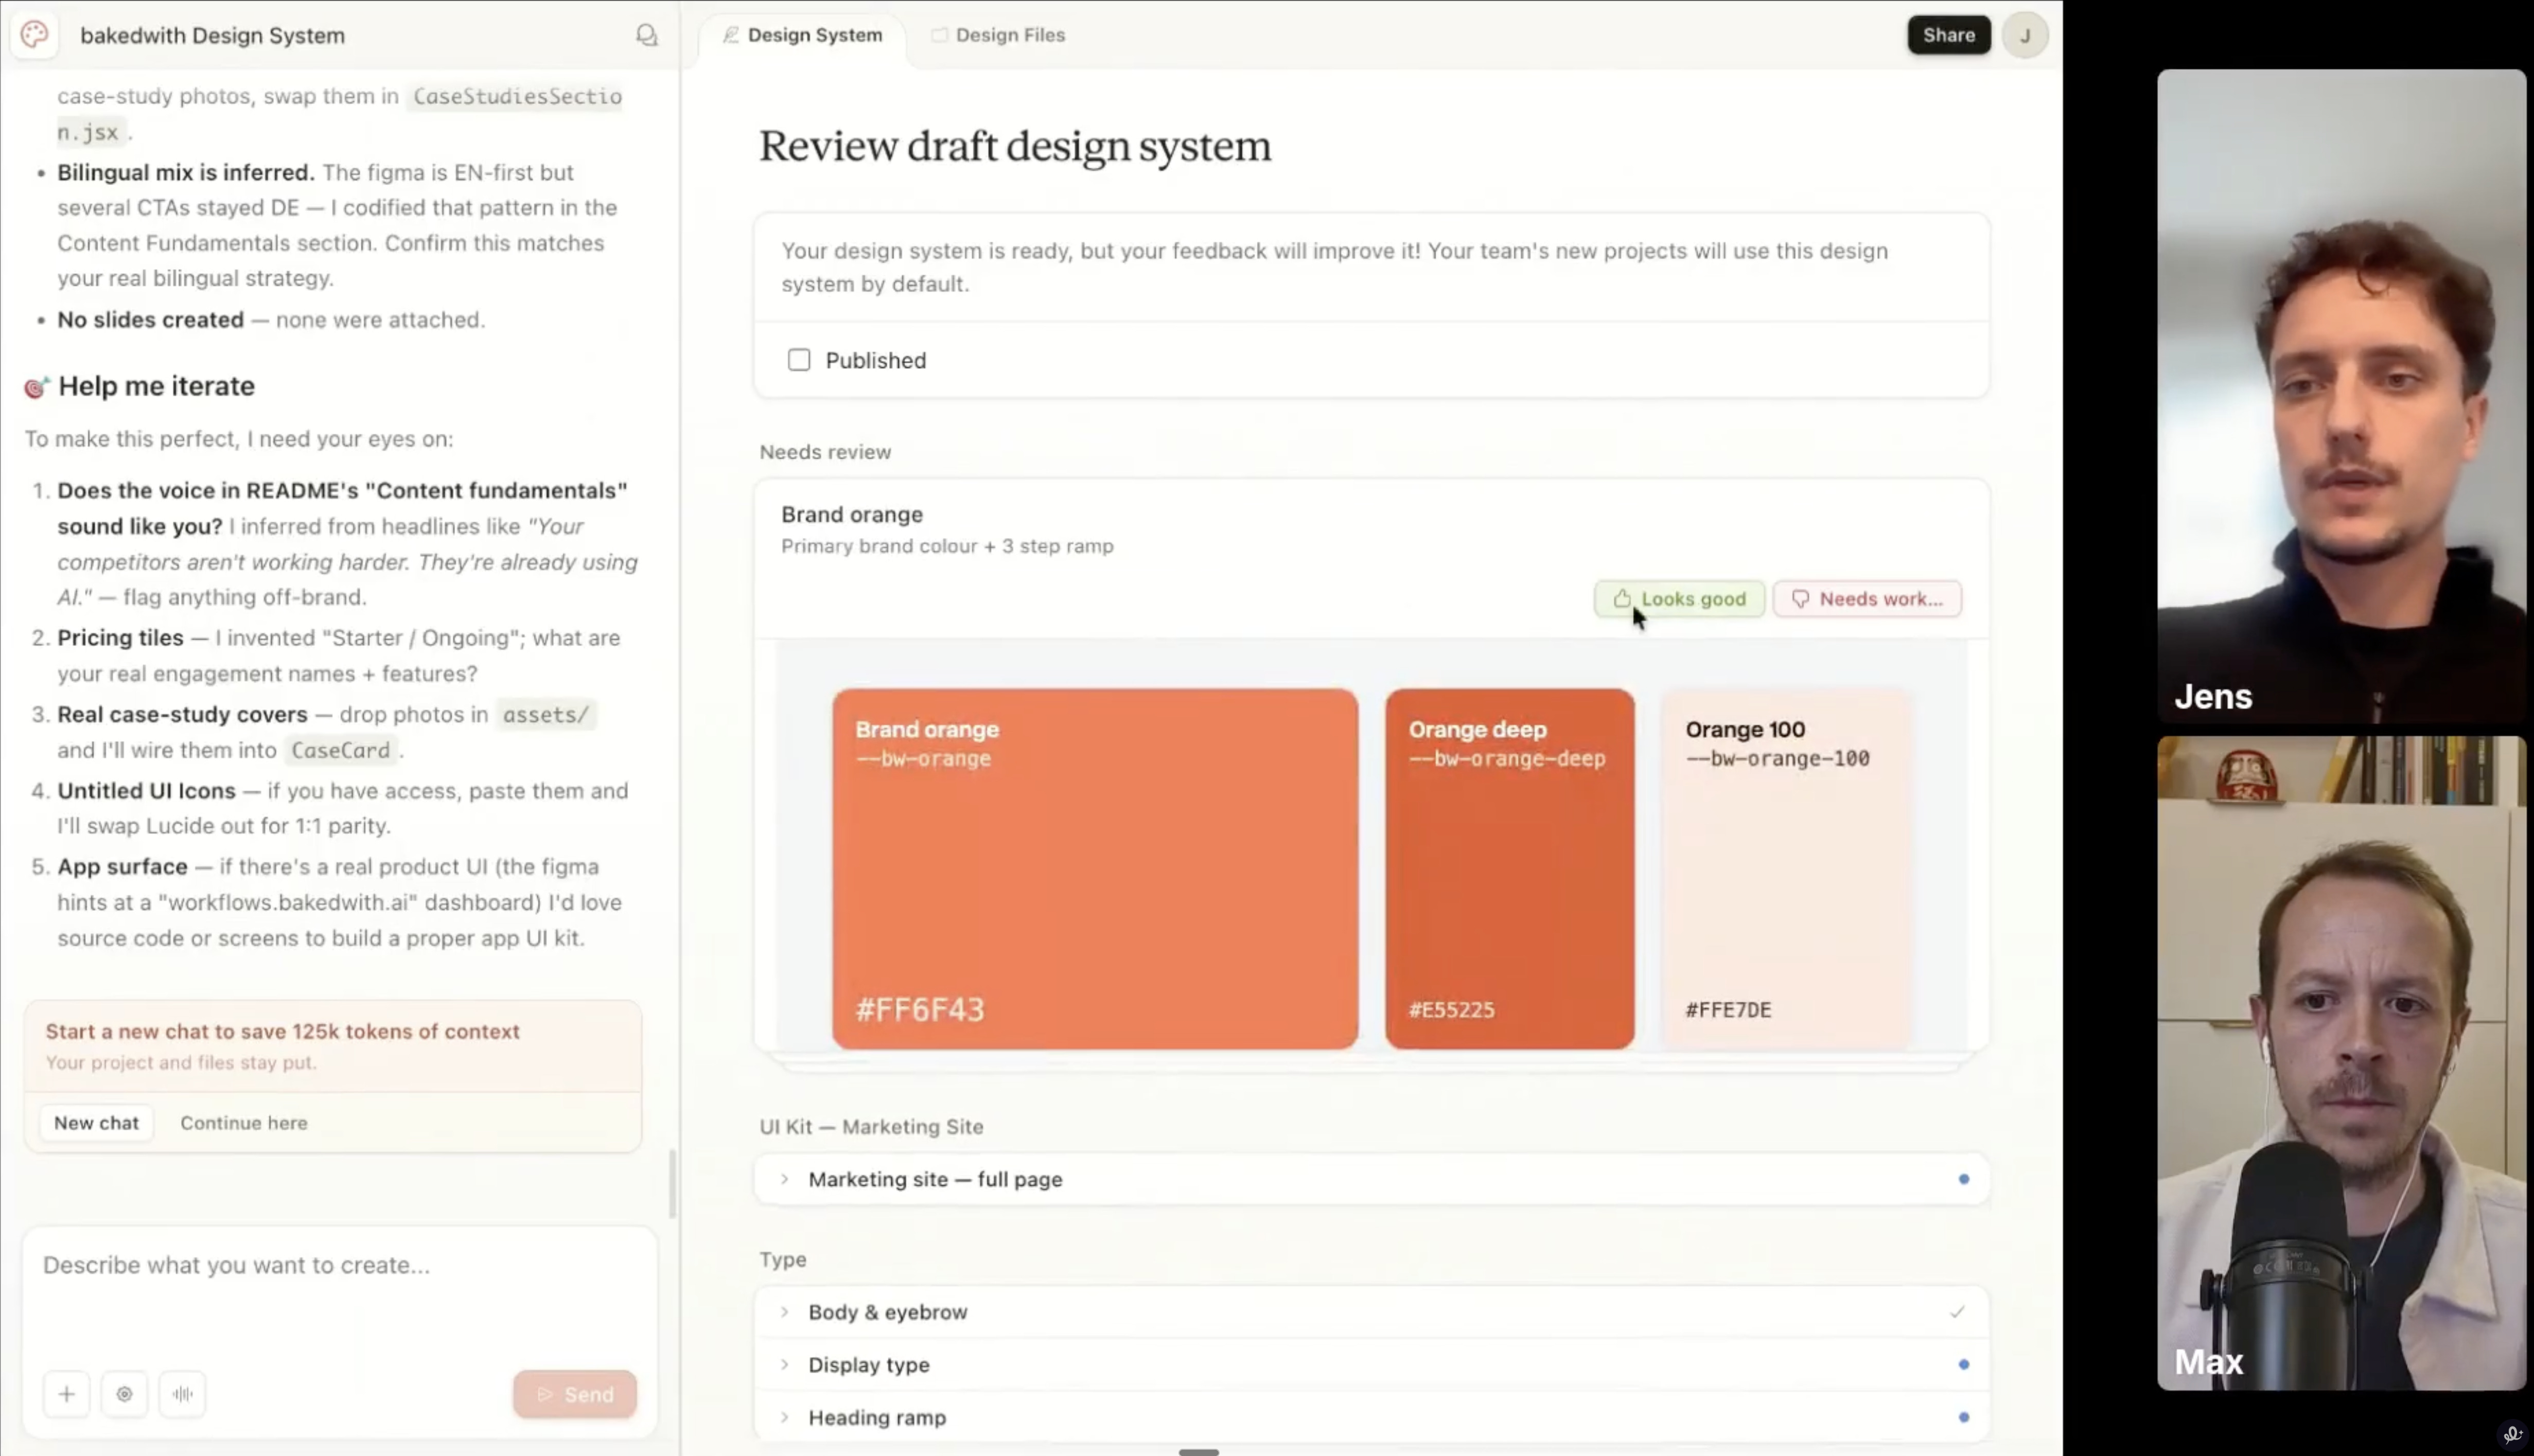Click the Share button

click(x=1949, y=35)
